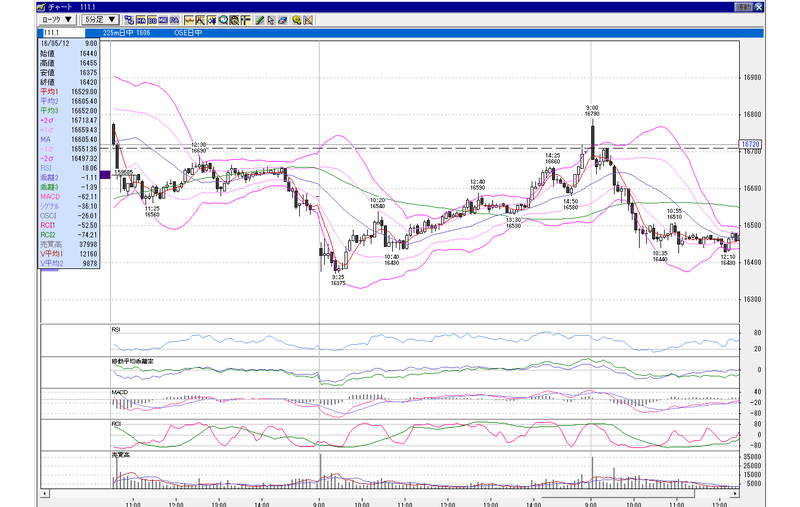Viewport: 800px width, 507px height.
Task: Toggle the MA moving average indicator icon
Action: point(141,20)
